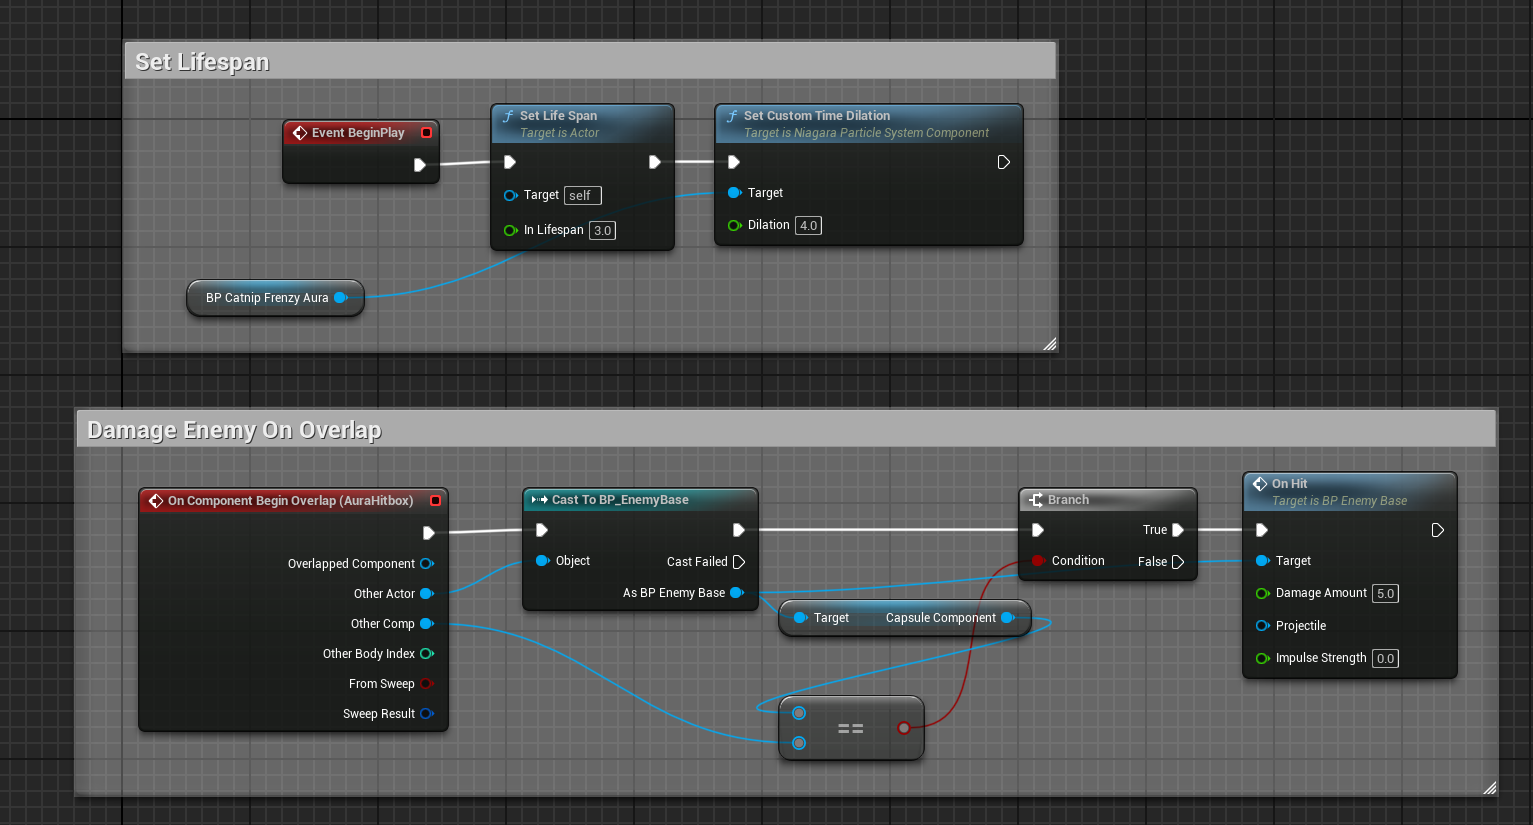Click Set Custom Time Dilation exec output pin

click(x=1004, y=162)
